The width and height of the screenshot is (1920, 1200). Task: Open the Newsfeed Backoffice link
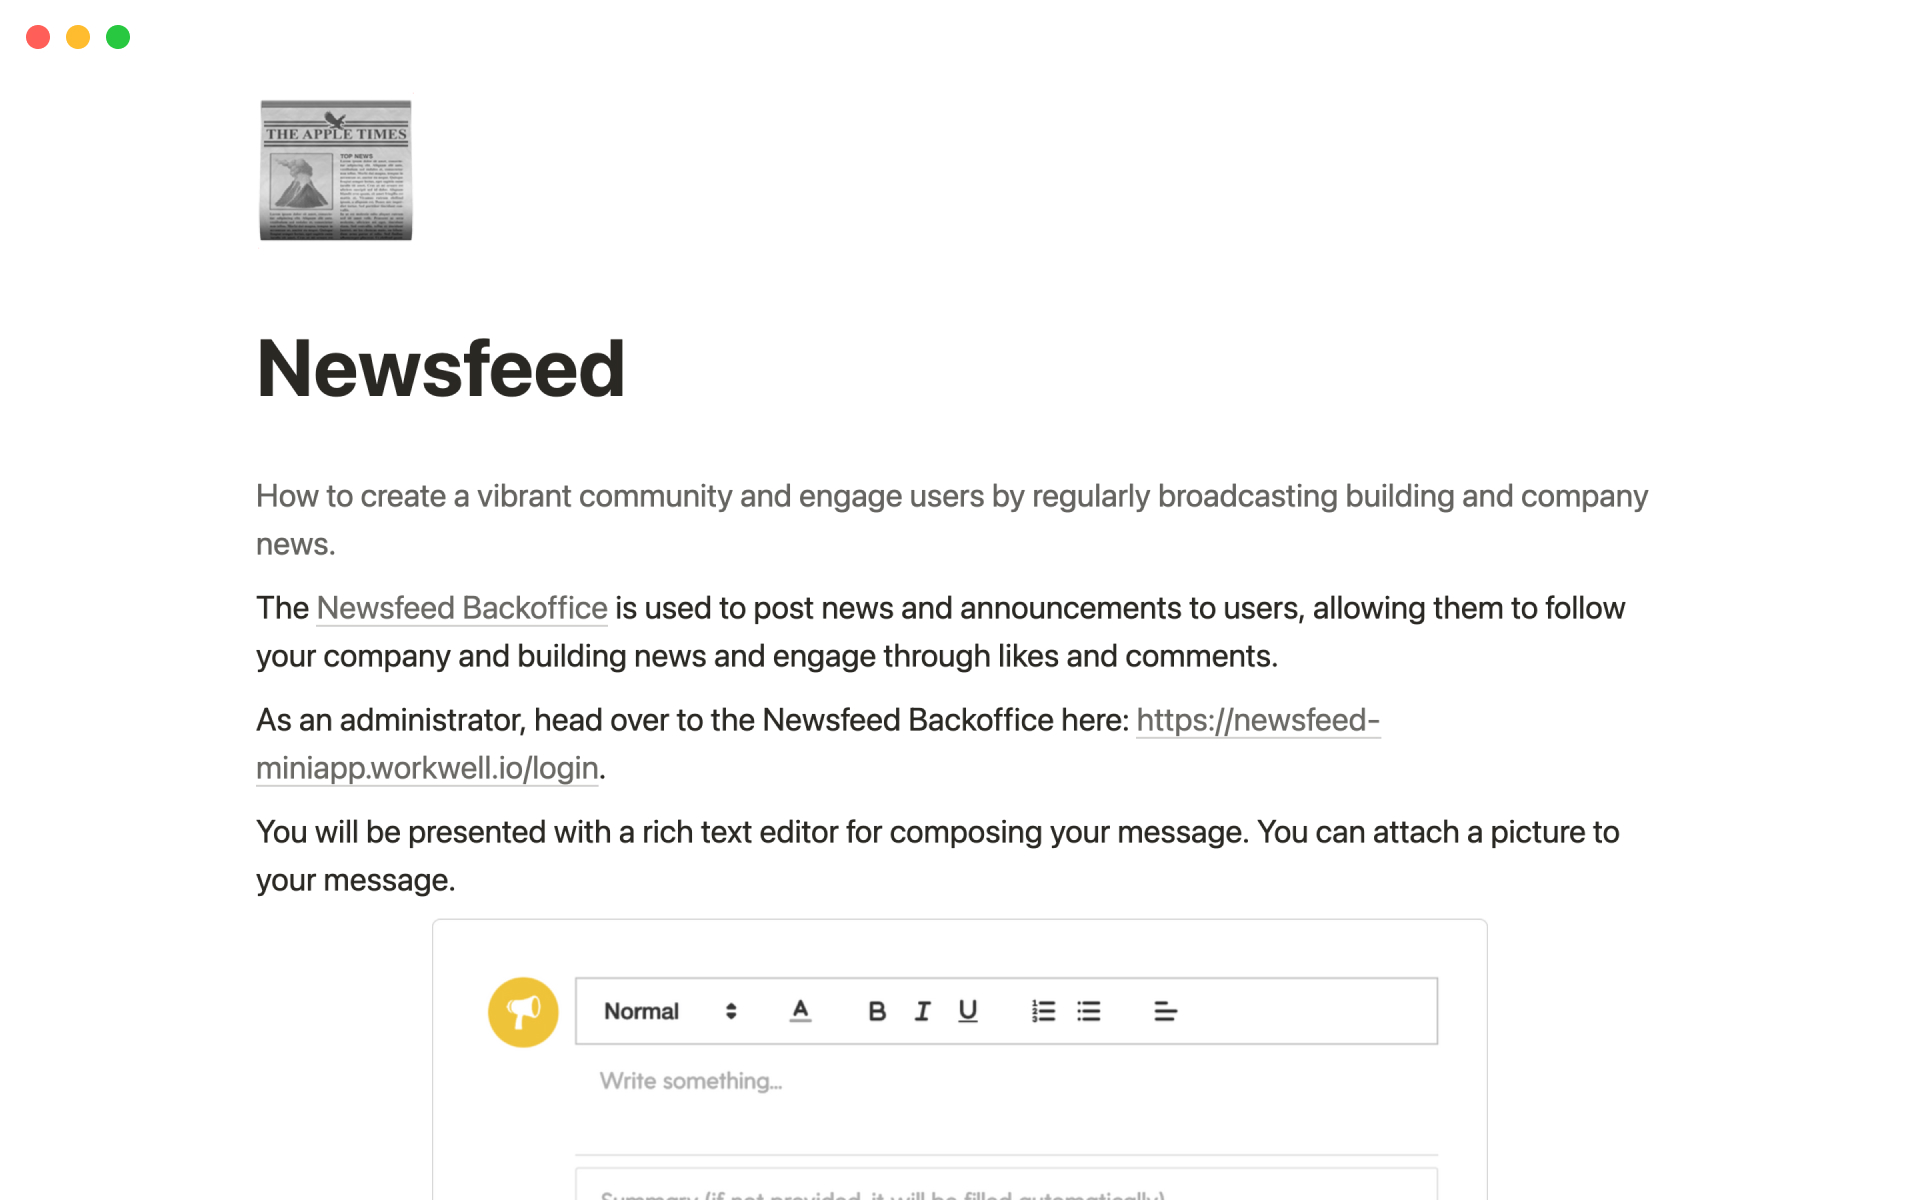tap(462, 608)
